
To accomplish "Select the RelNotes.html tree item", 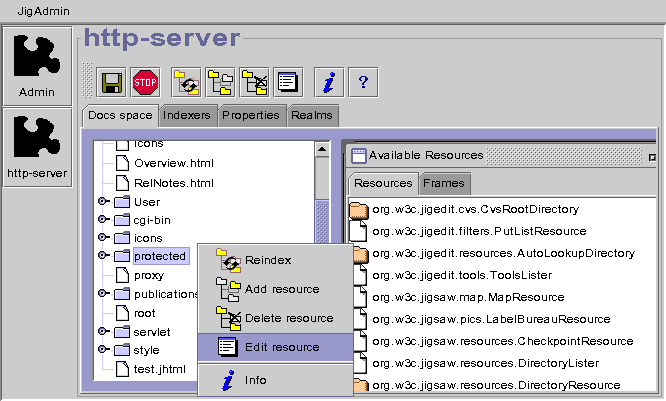I will 174,183.
